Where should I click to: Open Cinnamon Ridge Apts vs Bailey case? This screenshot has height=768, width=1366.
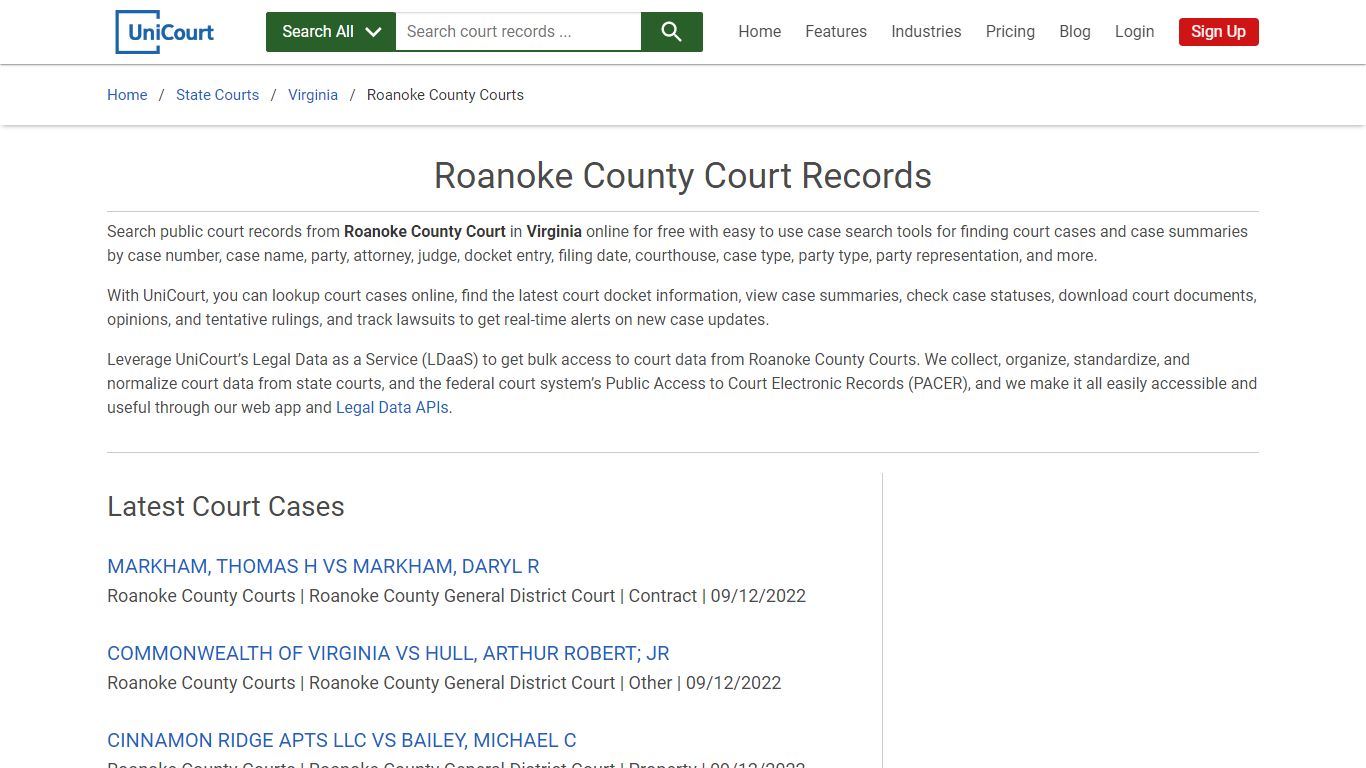[x=342, y=740]
